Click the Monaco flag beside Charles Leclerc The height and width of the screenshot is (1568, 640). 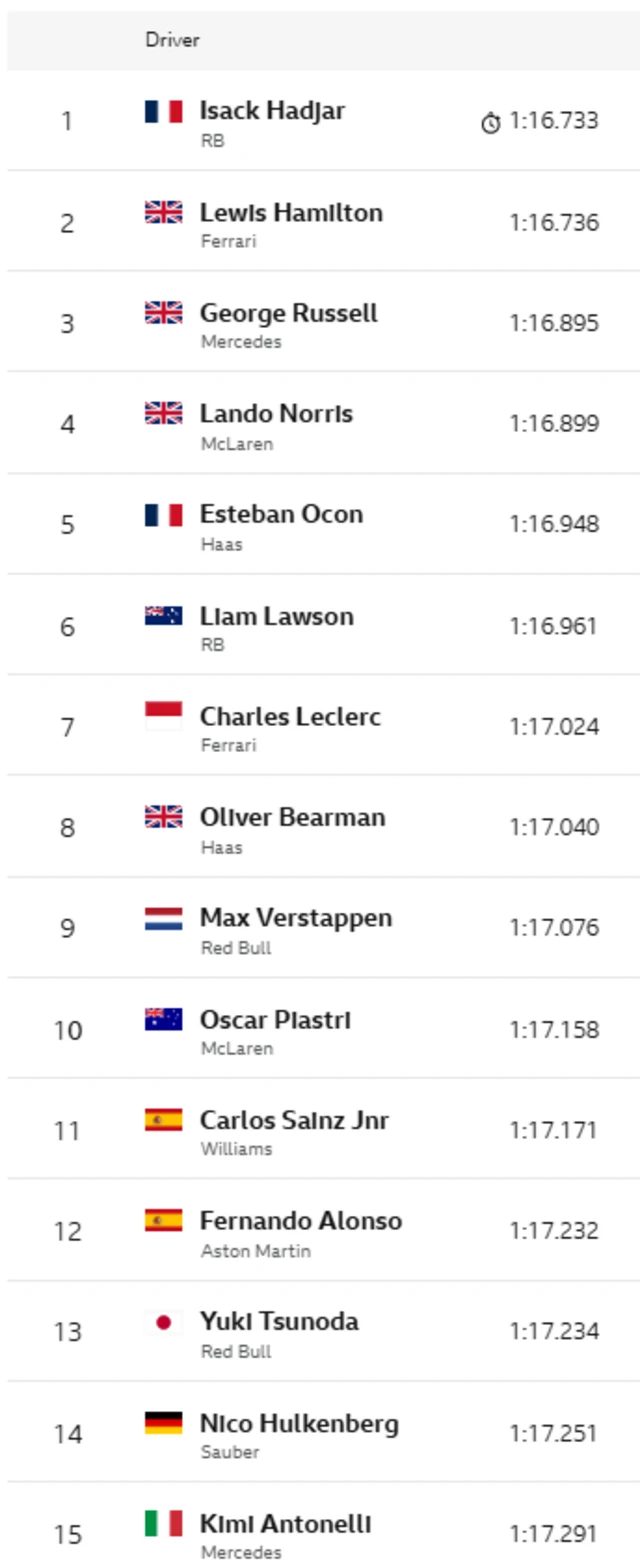click(x=163, y=716)
